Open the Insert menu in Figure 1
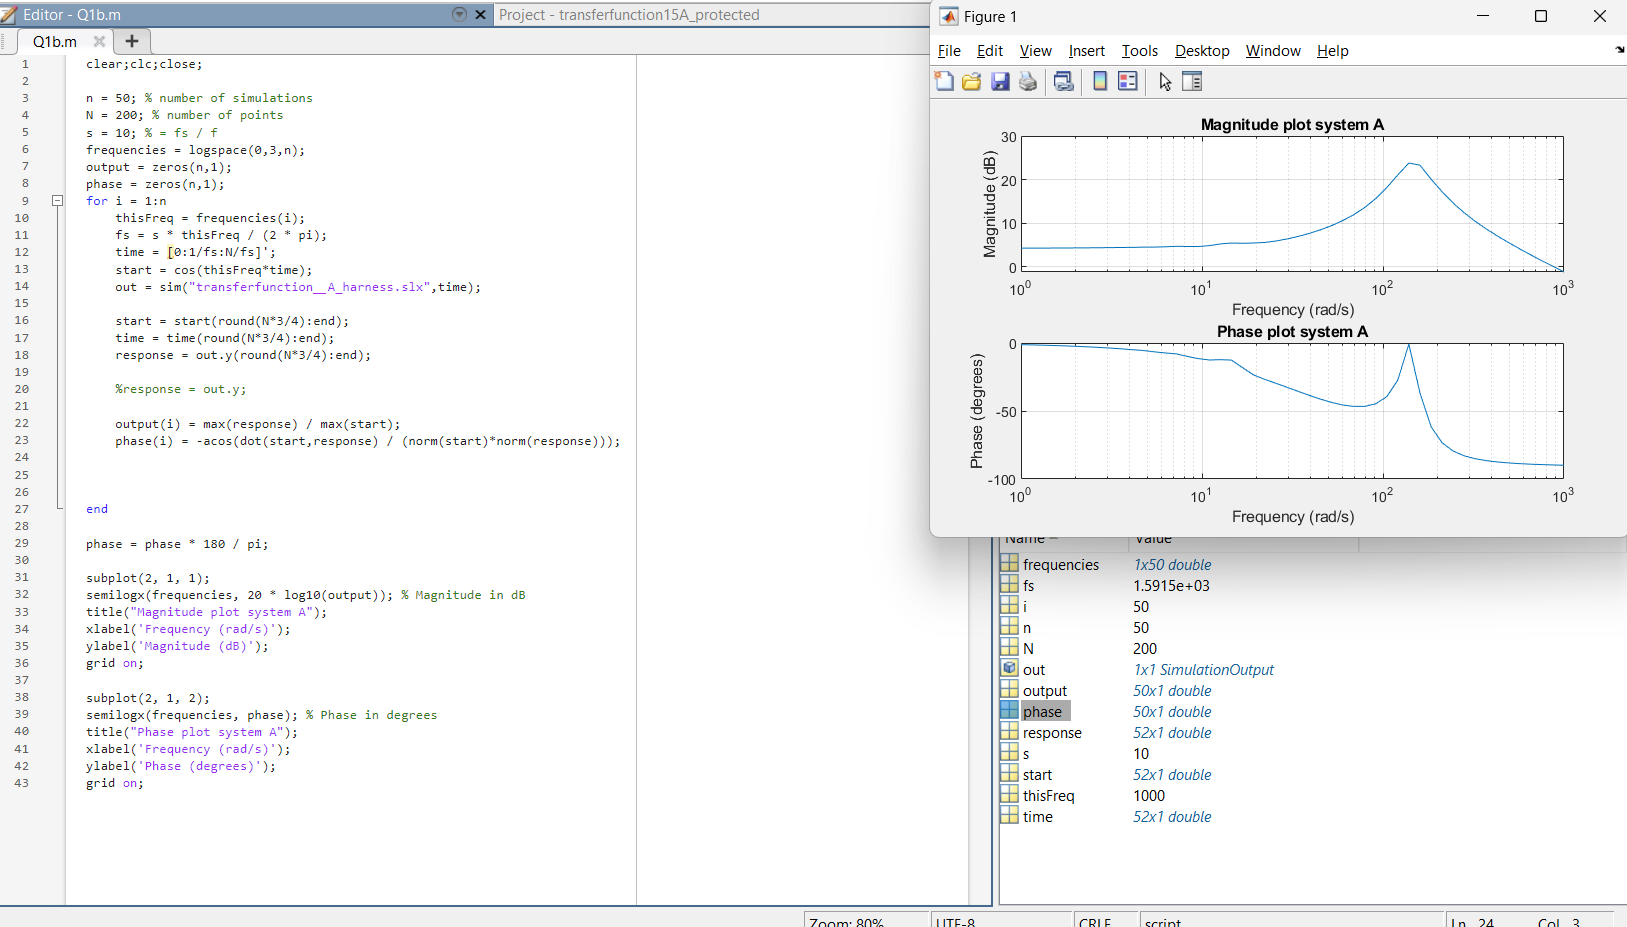The width and height of the screenshot is (1627, 927). (x=1086, y=51)
